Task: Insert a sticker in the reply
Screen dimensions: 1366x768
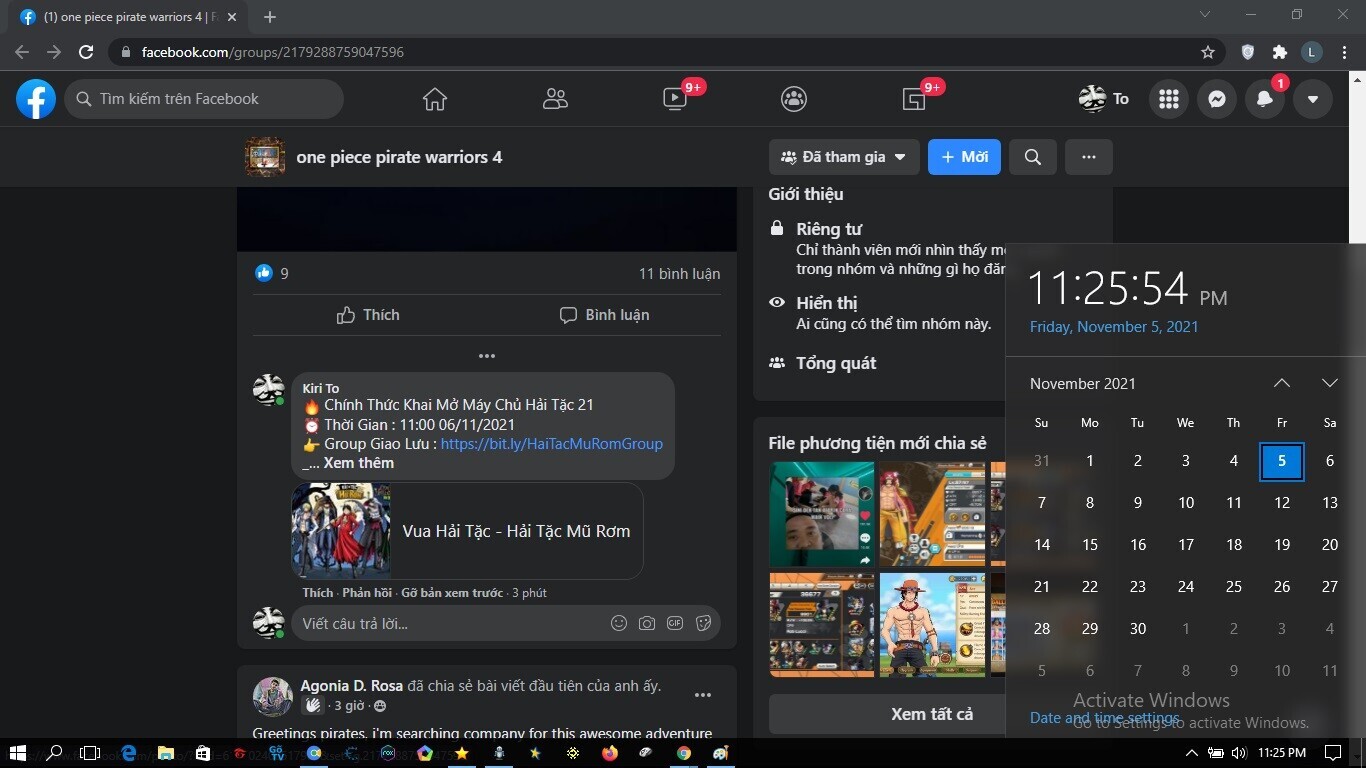Action: 703,623
